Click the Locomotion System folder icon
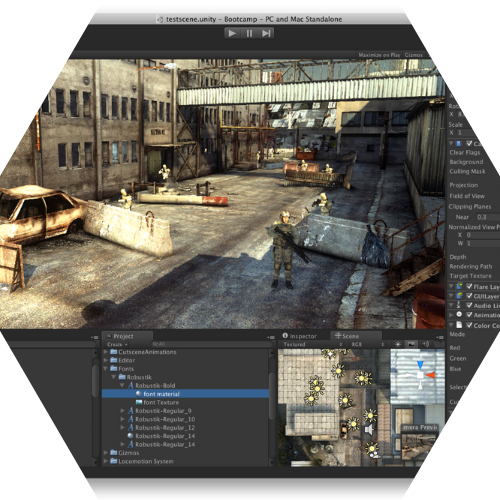Viewport: 500px width, 500px height. pos(114,461)
